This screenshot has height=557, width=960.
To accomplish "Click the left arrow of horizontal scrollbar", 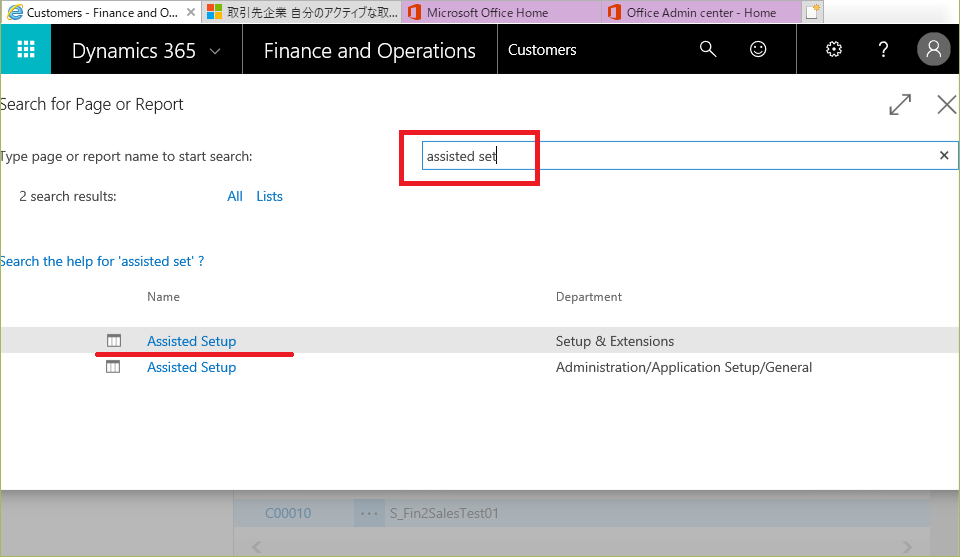I will point(257,547).
